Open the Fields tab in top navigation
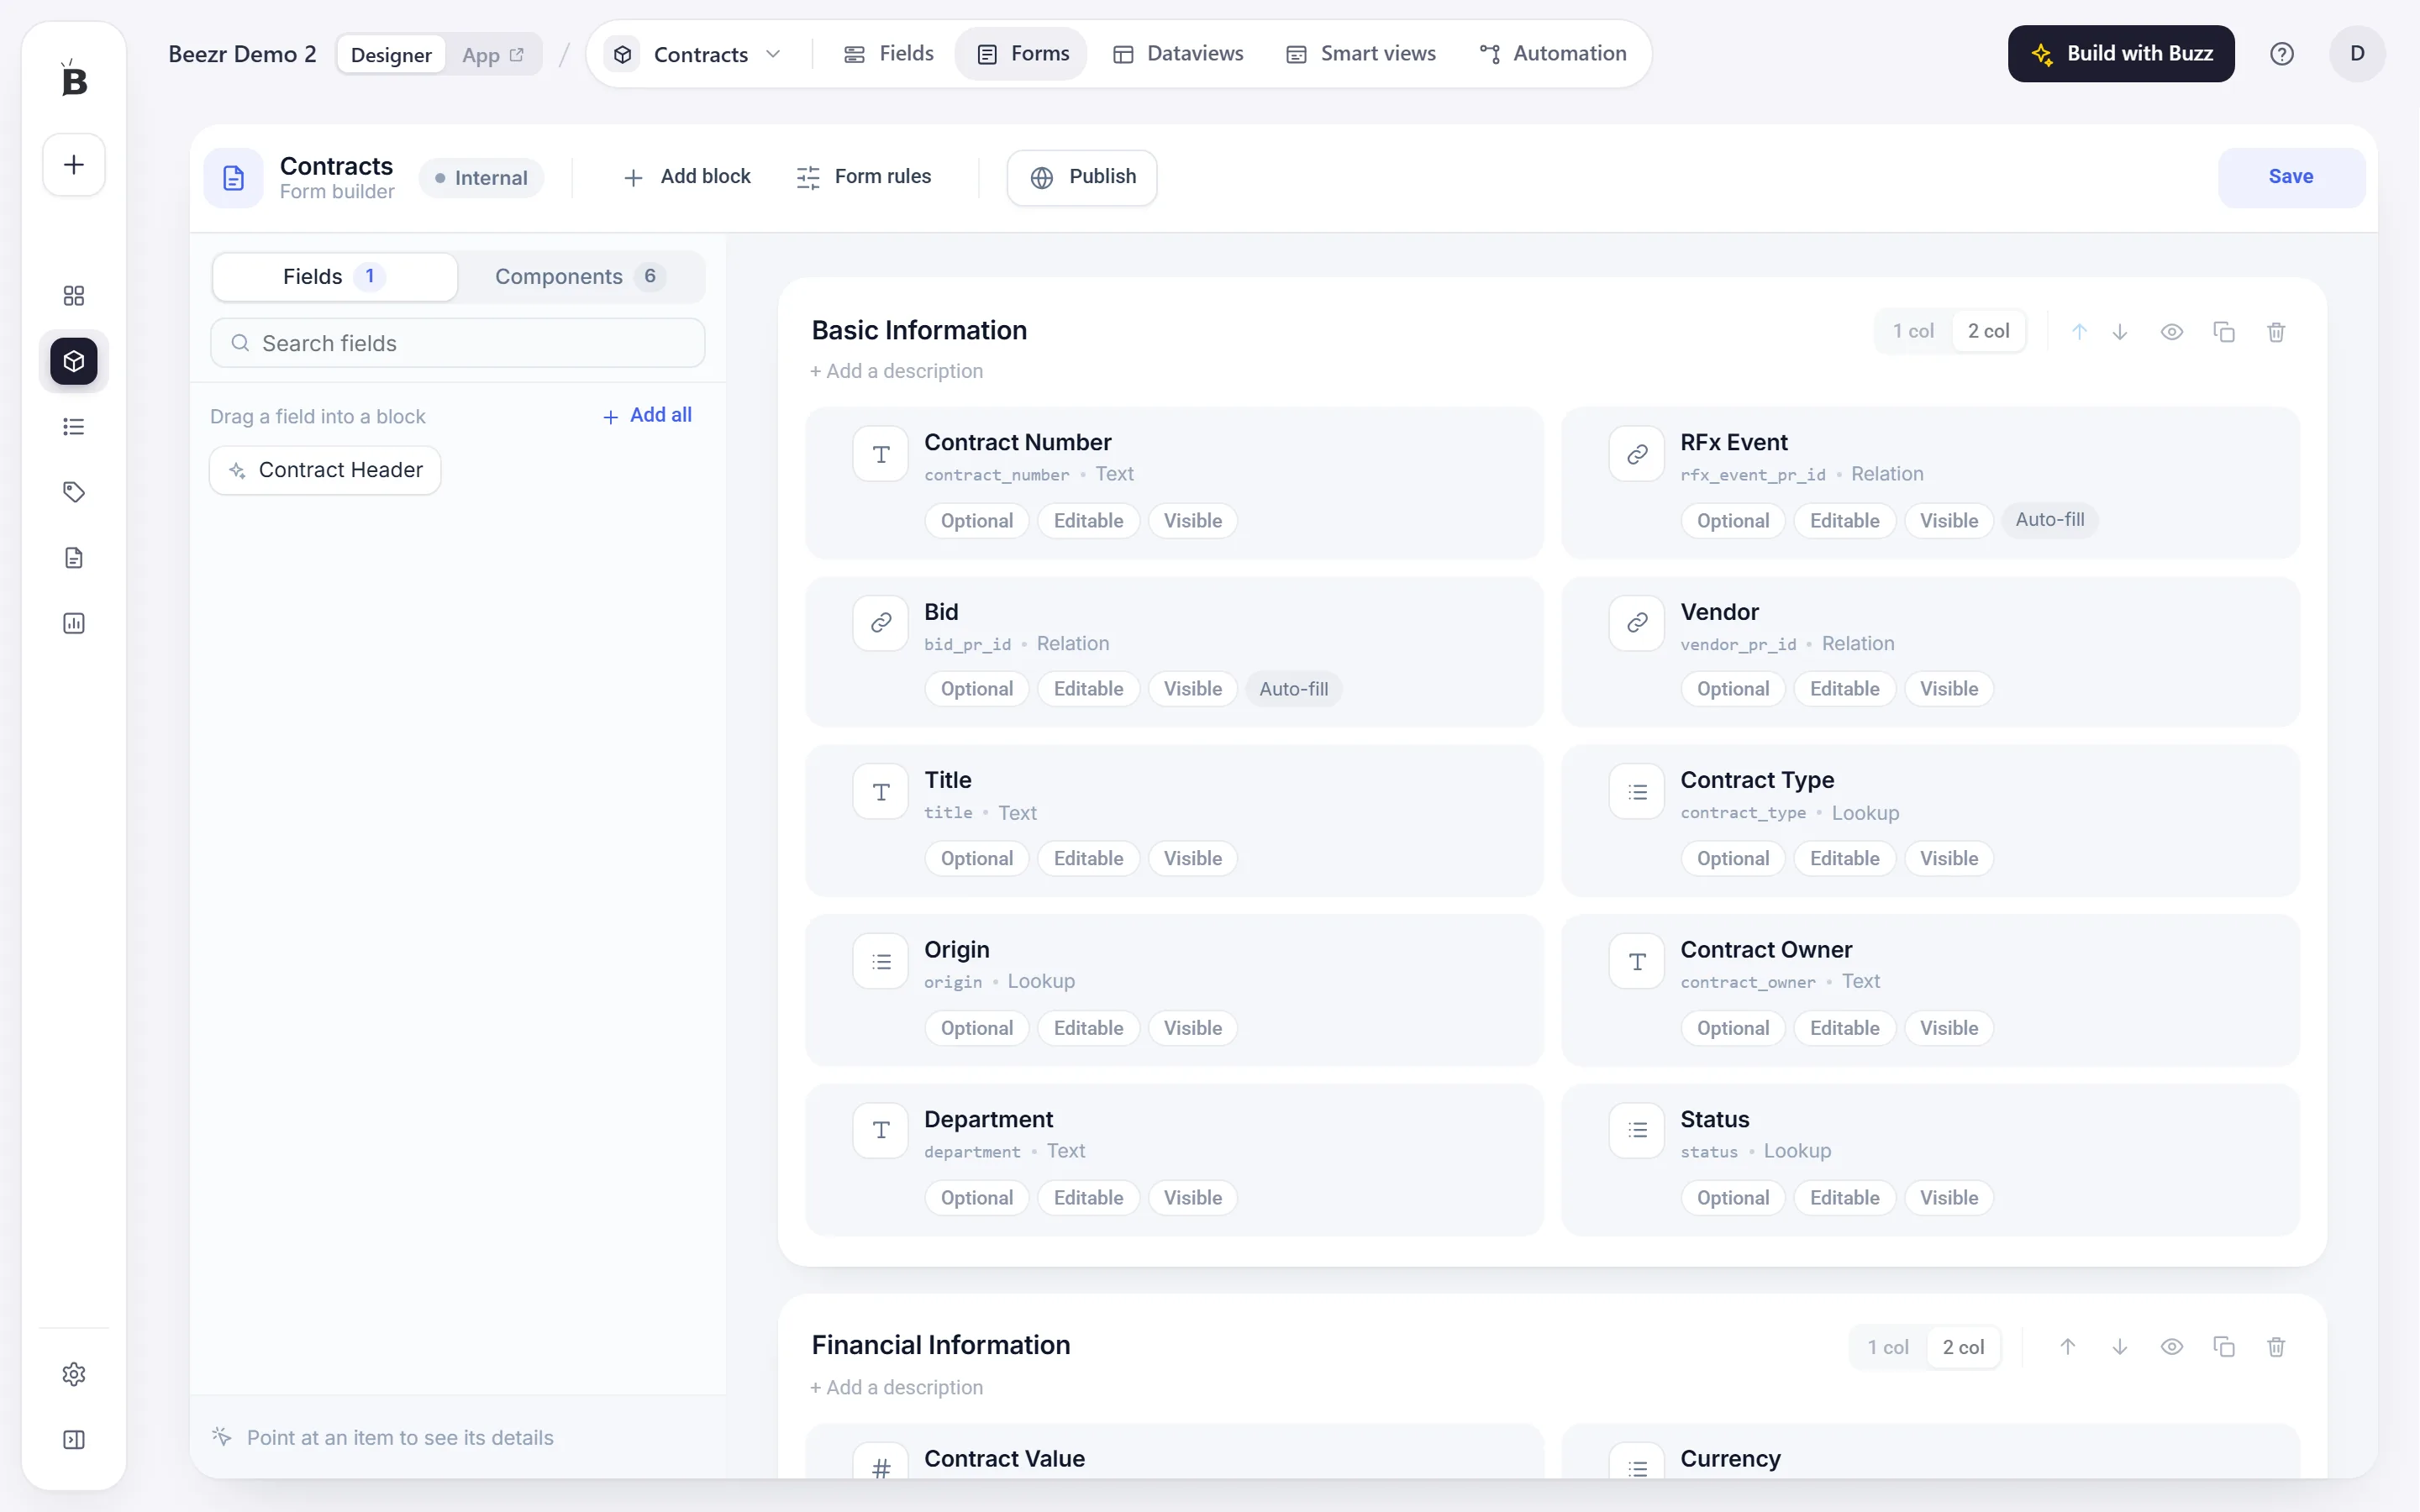Viewport: 2420px width, 1512px height. click(x=889, y=54)
